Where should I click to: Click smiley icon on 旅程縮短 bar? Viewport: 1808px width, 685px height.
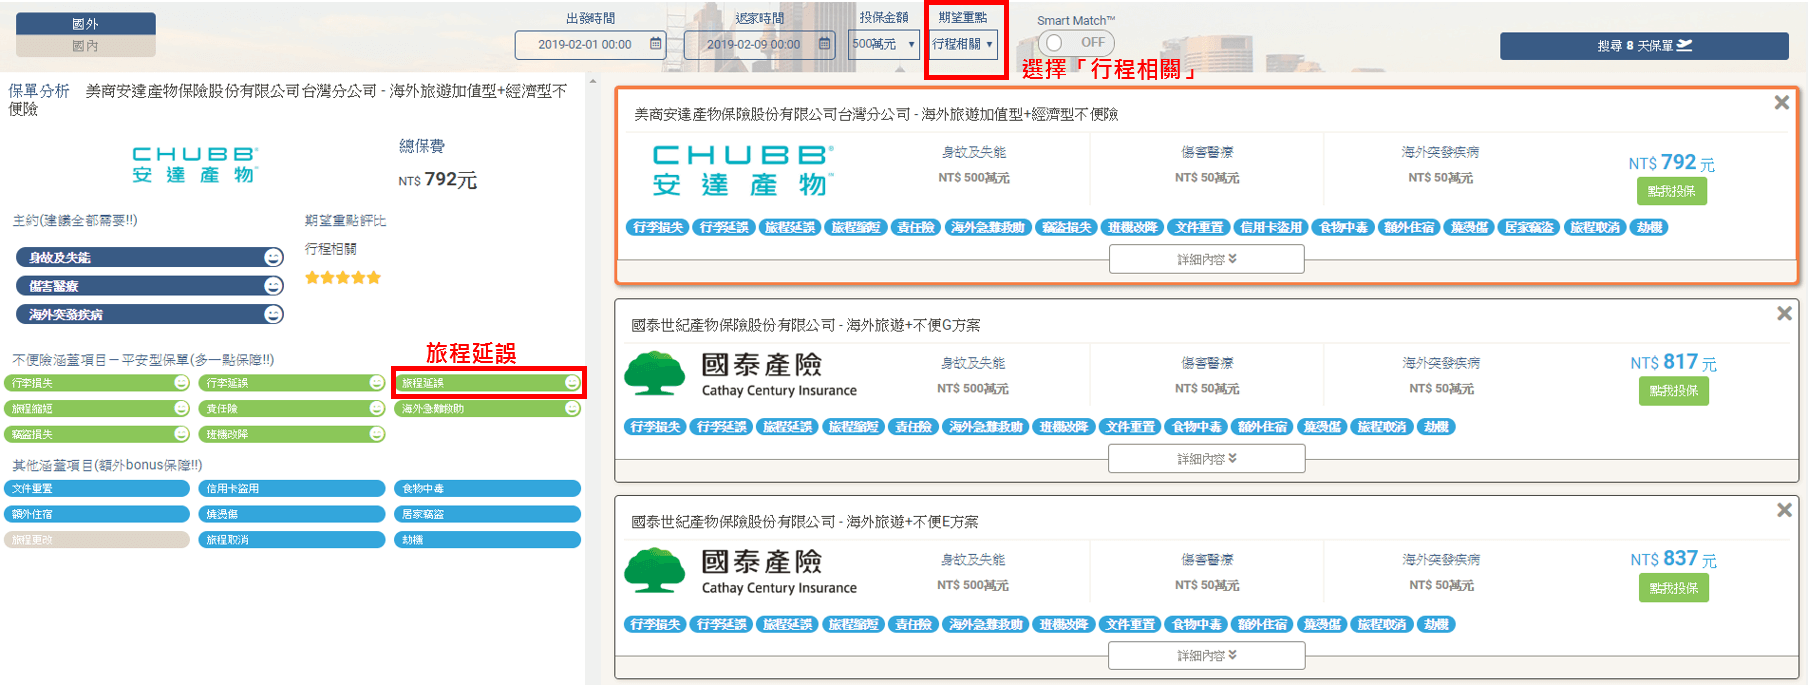[181, 409]
